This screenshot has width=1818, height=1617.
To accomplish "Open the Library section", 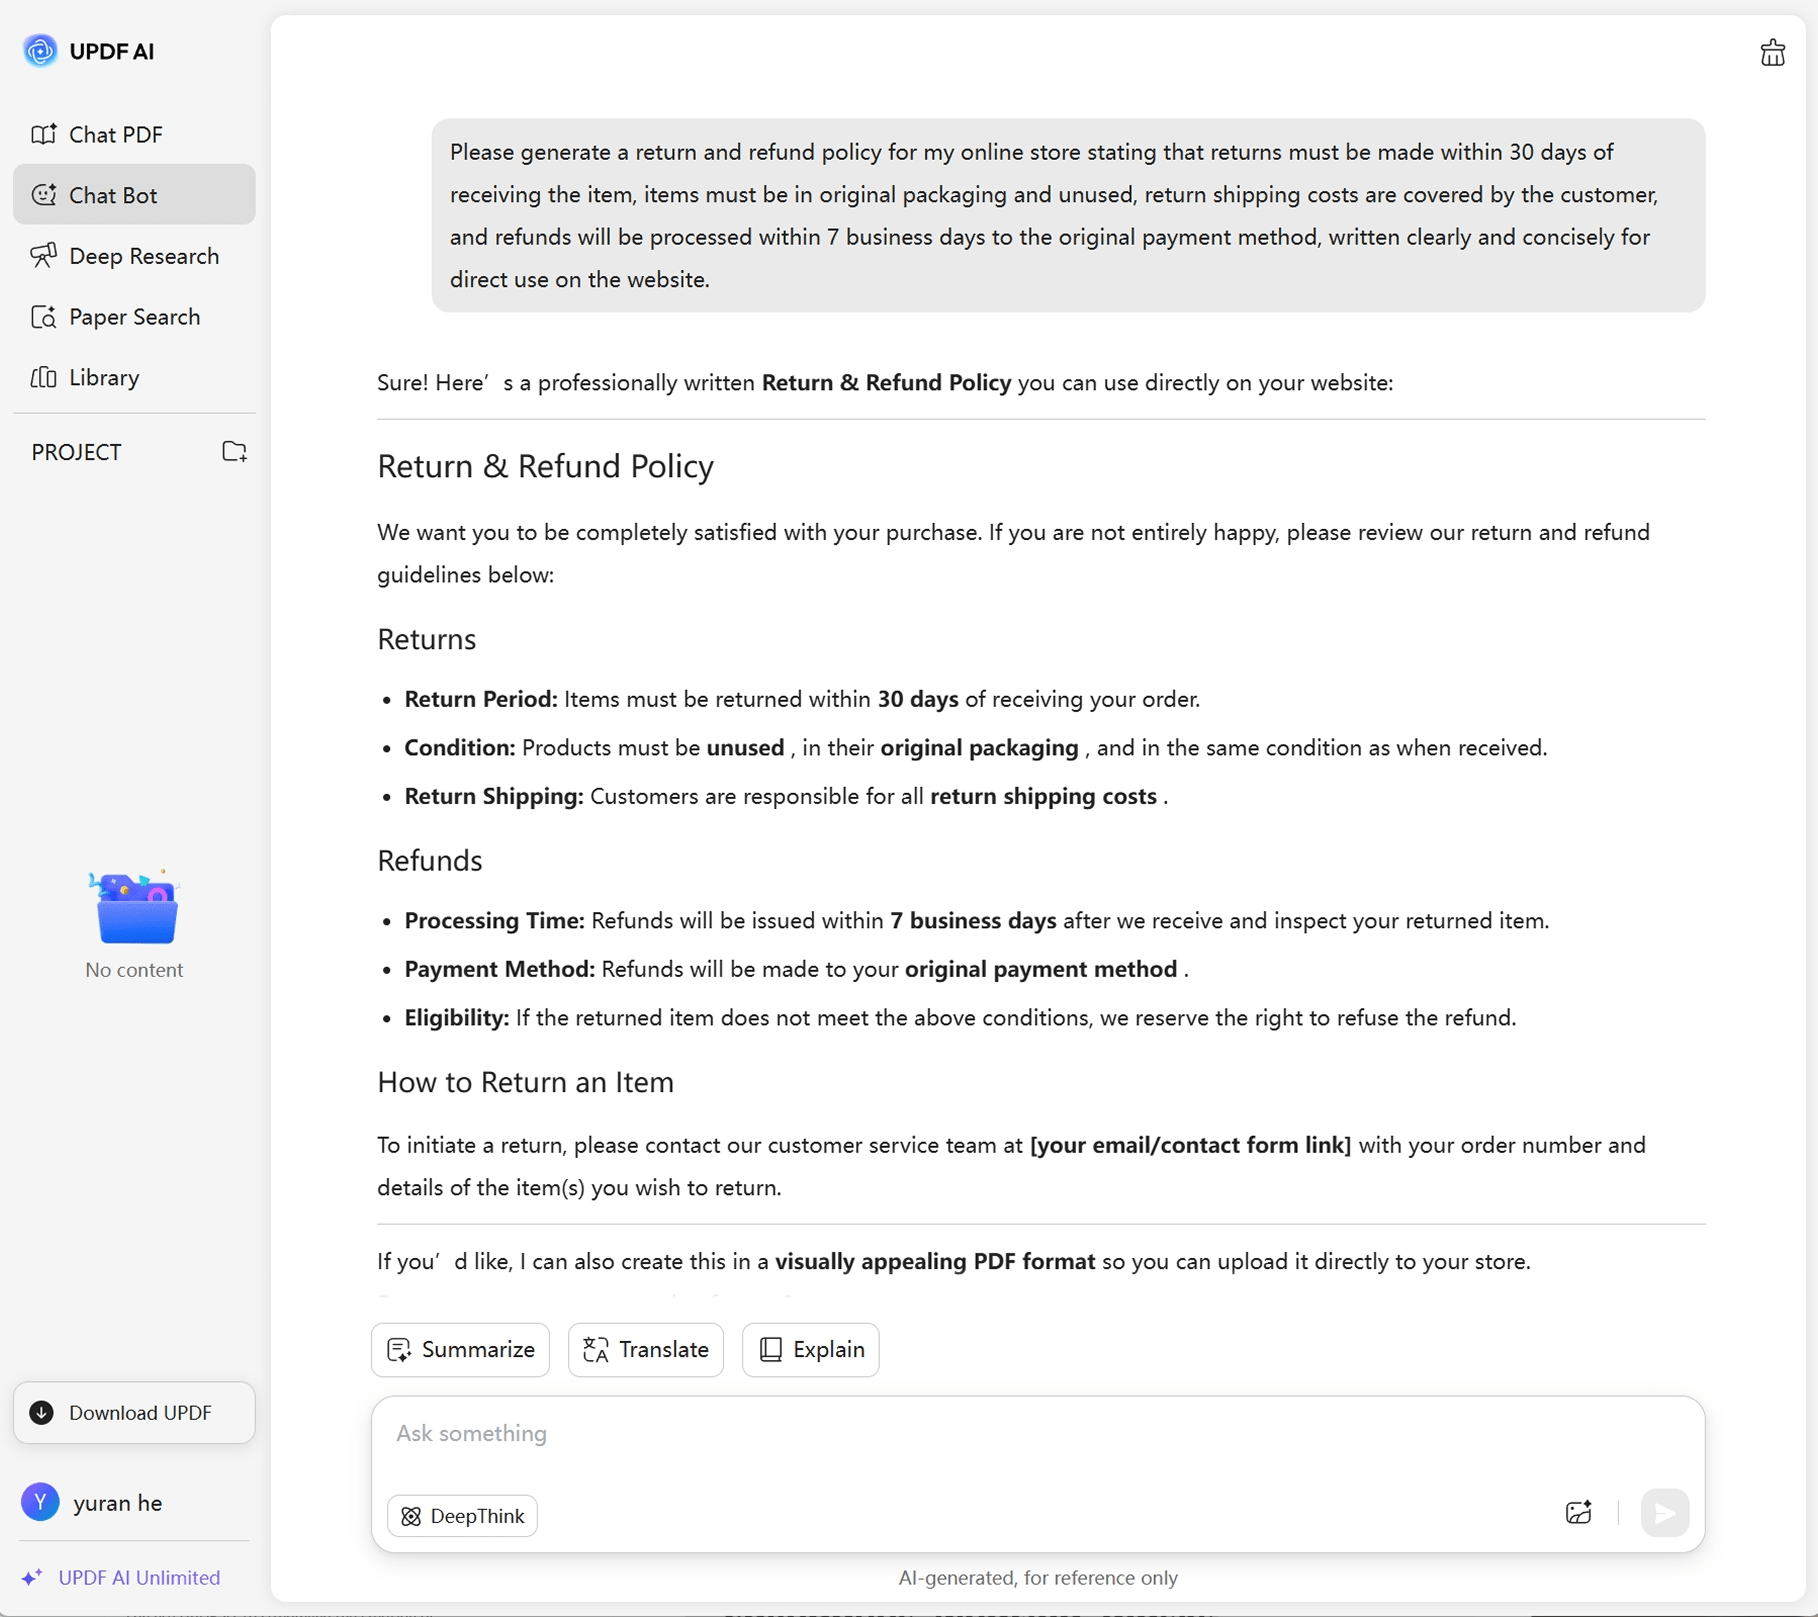I will 103,378.
